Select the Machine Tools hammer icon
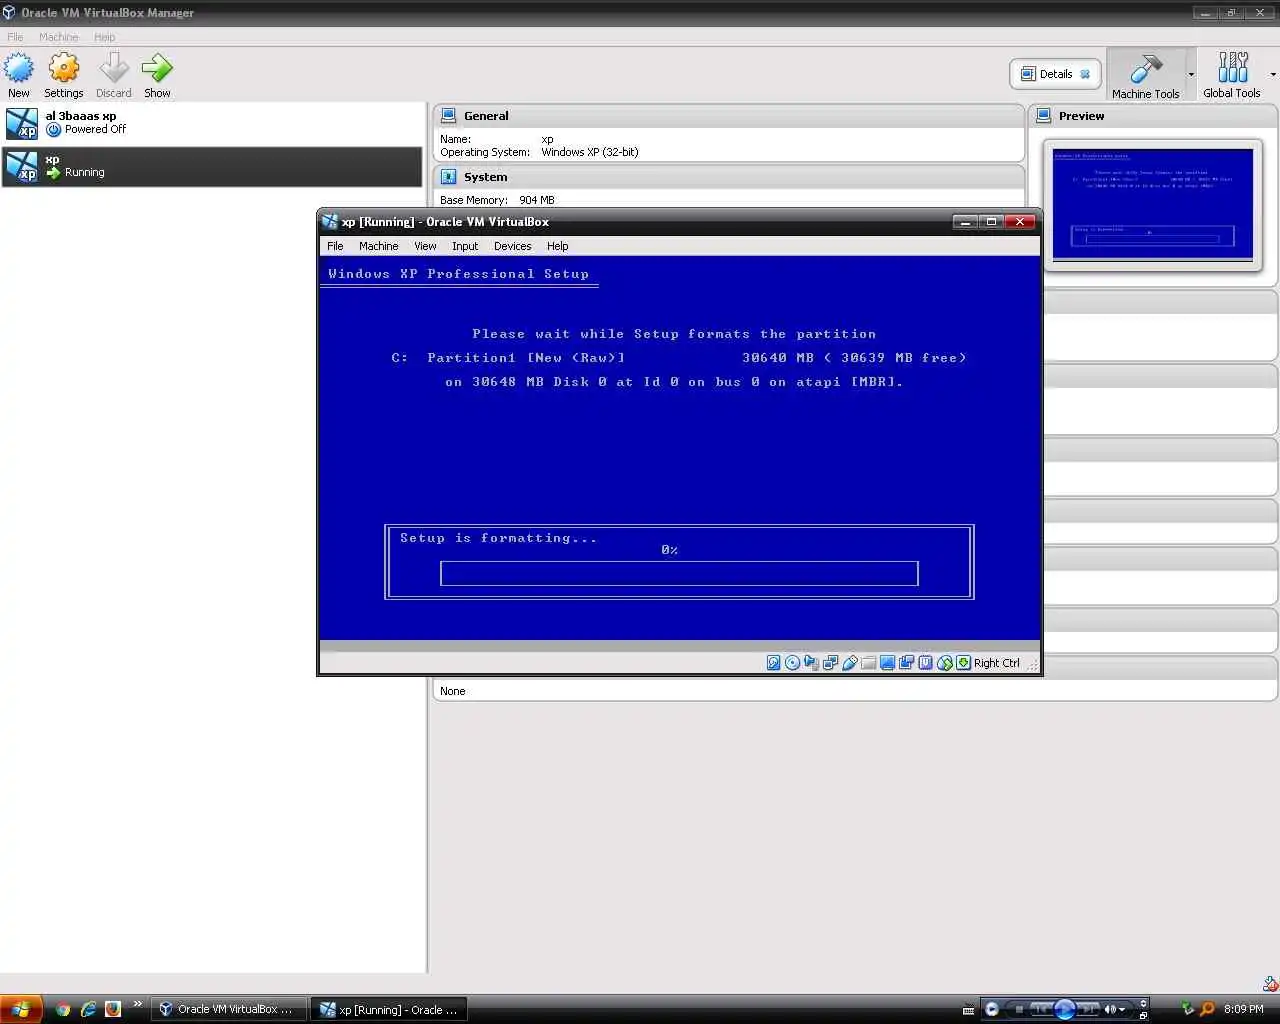This screenshot has width=1280, height=1024. tap(1146, 69)
